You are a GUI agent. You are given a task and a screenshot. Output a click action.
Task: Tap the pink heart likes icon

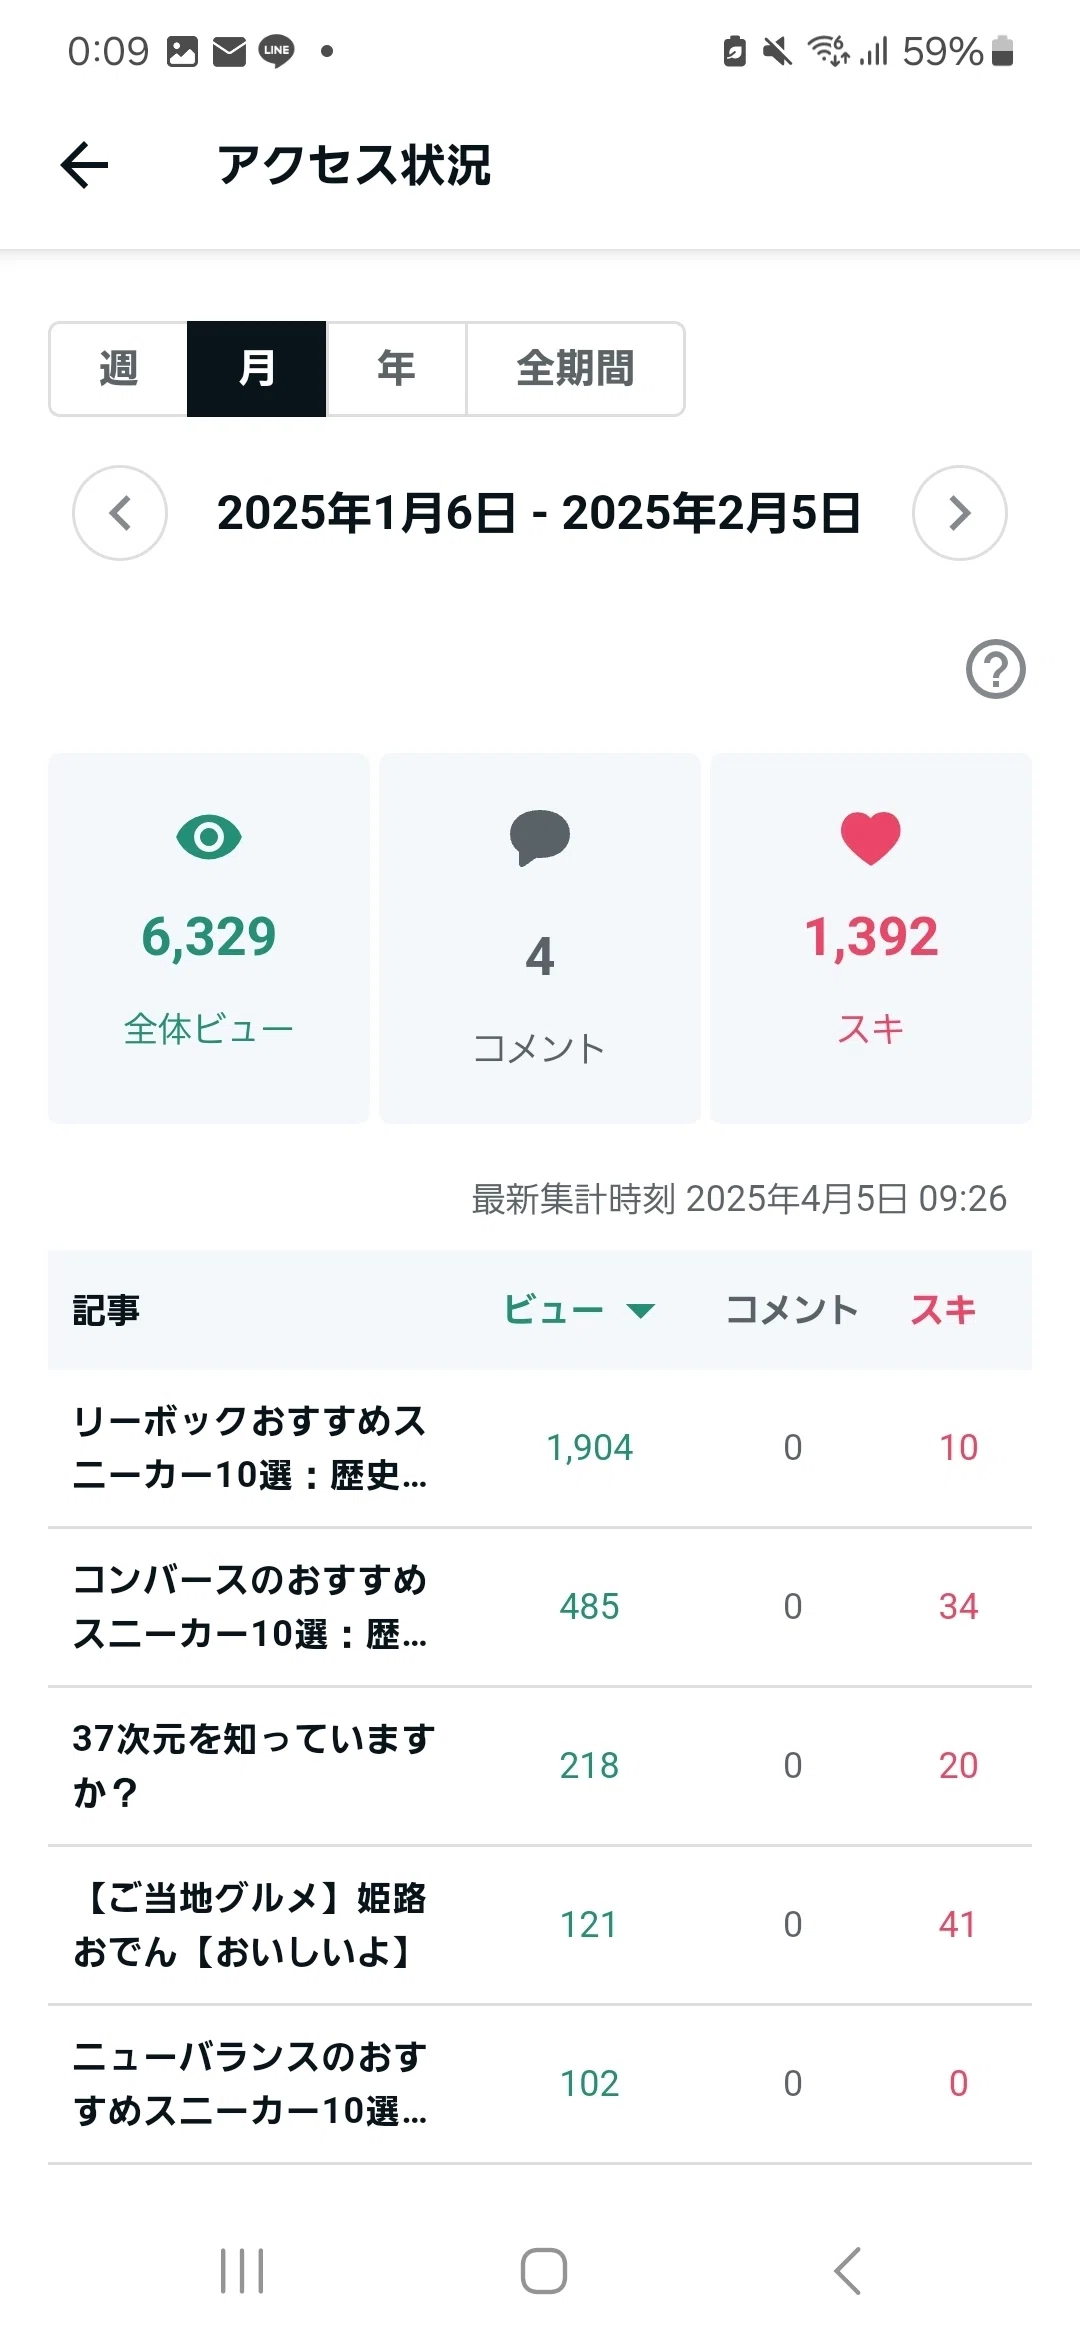(871, 838)
